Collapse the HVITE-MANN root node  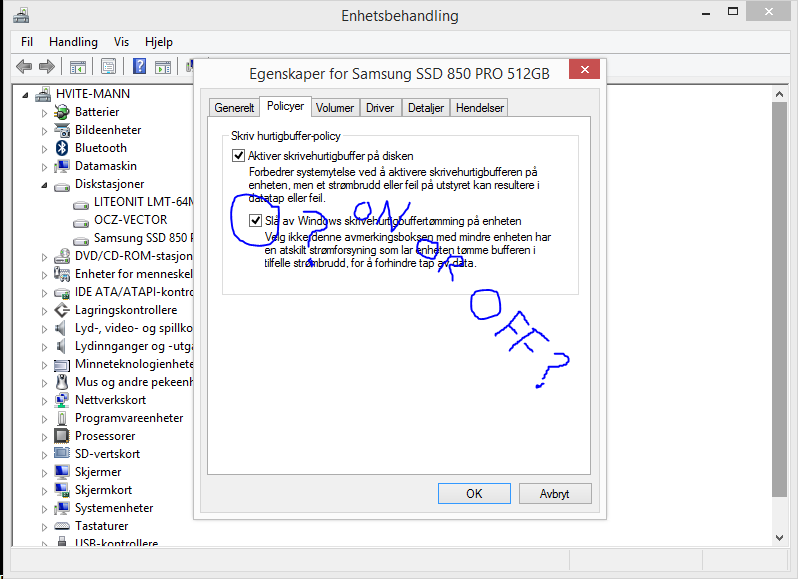click(x=25, y=95)
